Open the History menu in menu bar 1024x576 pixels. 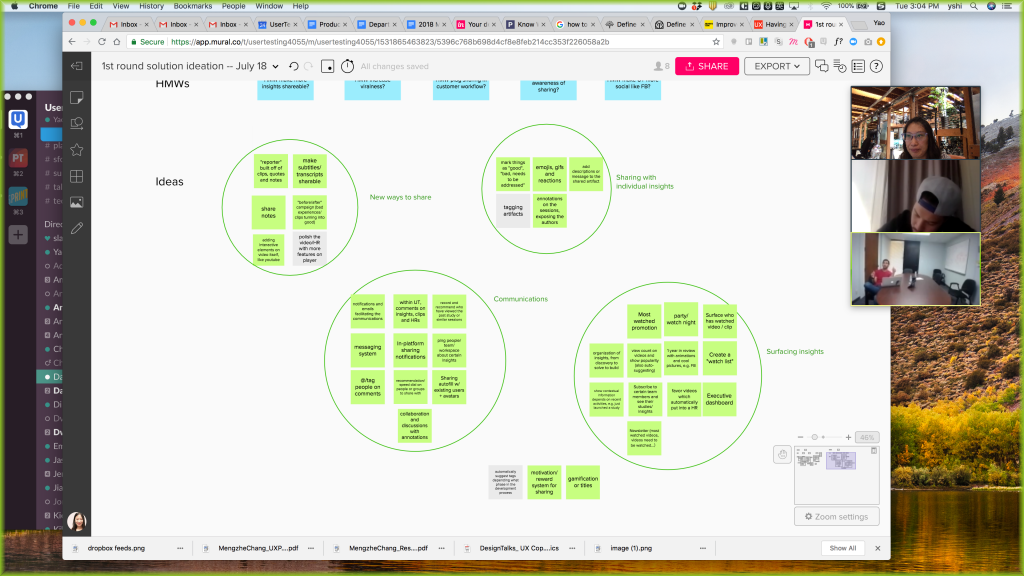pyautogui.click(x=152, y=6)
